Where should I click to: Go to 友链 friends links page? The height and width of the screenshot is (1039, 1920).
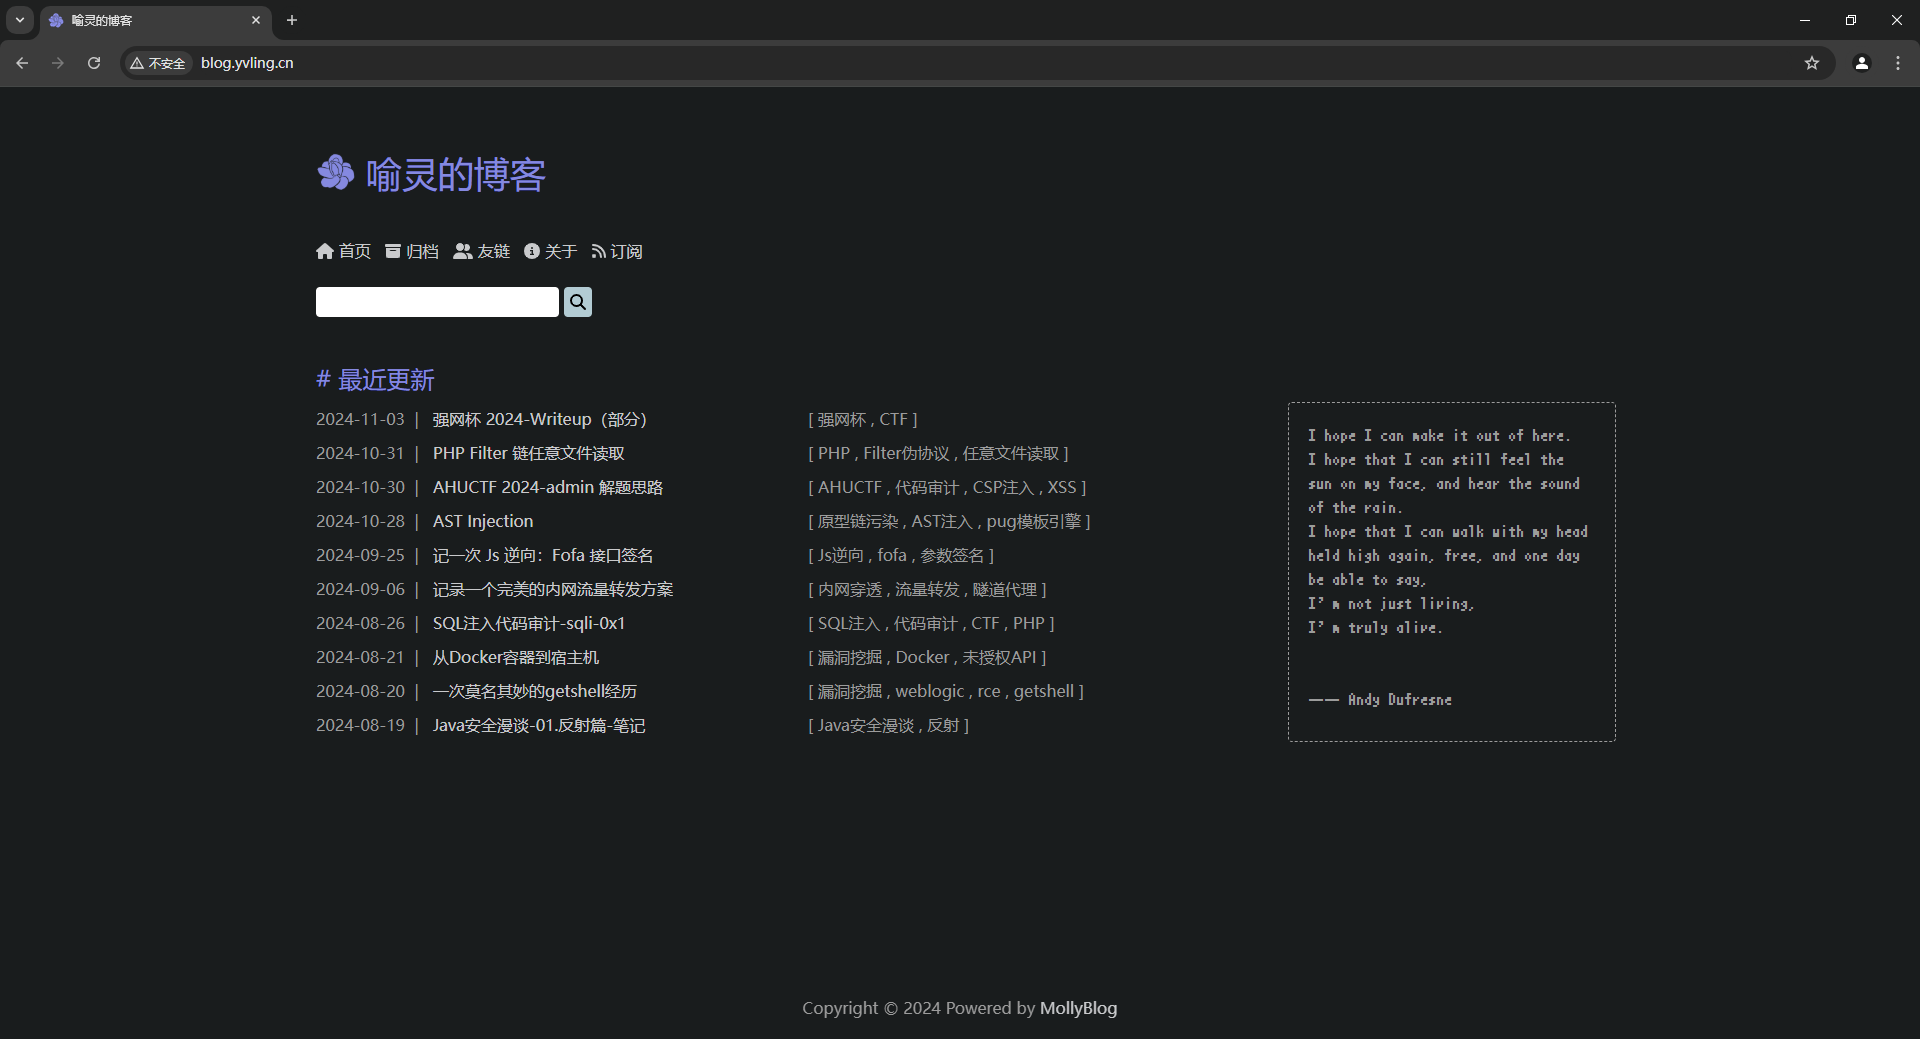point(482,251)
